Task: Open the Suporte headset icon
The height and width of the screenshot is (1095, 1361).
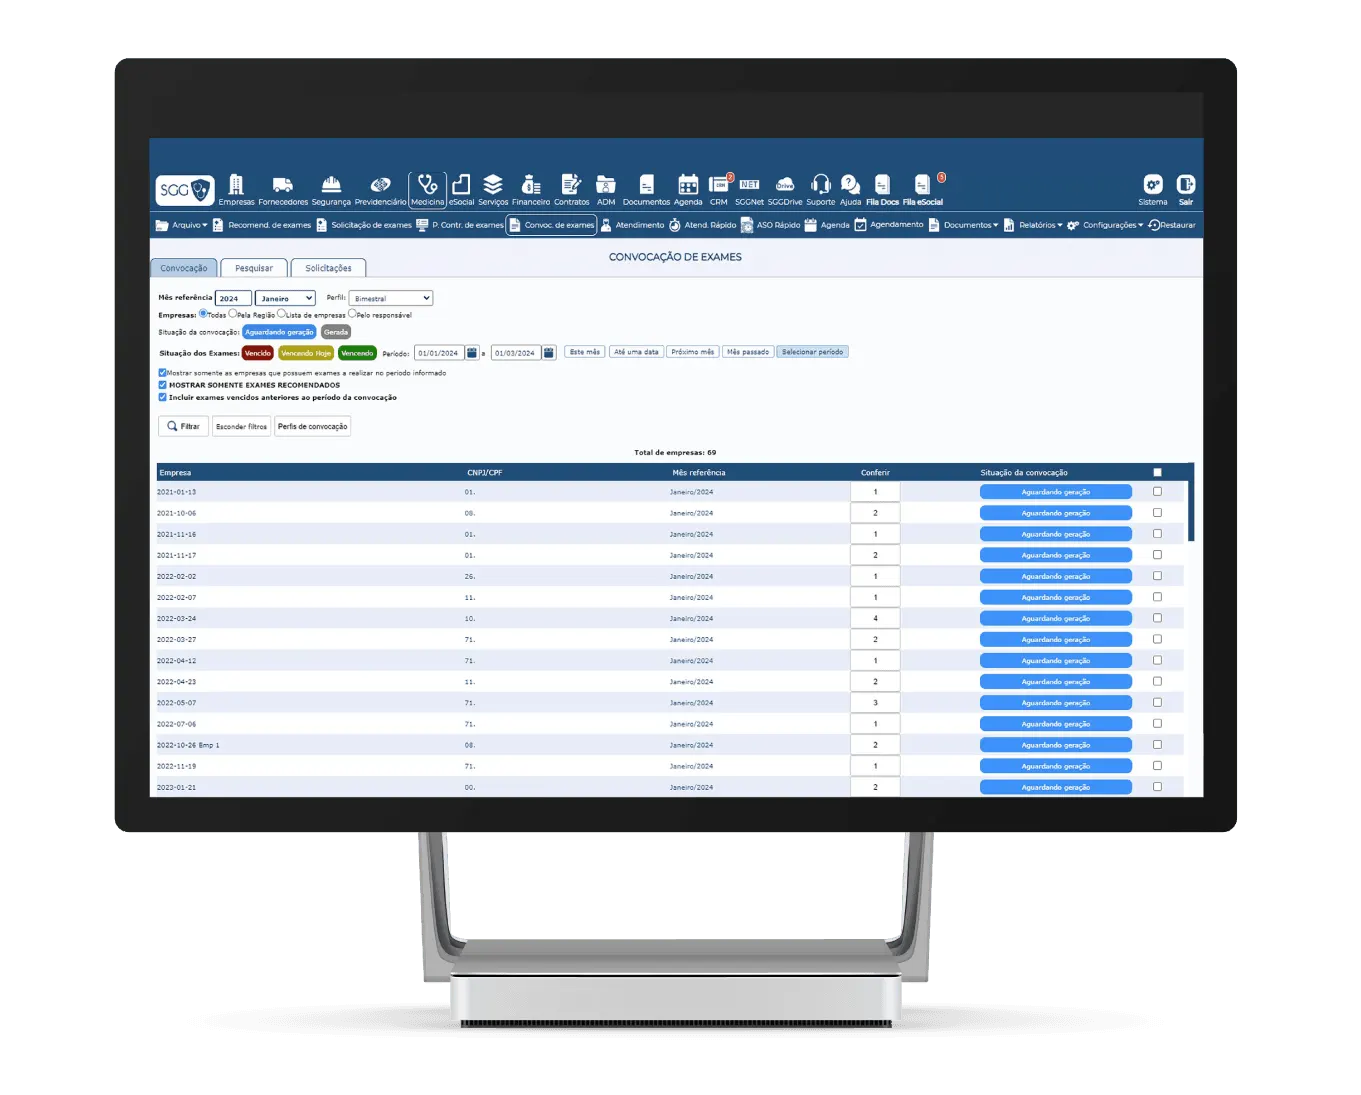Action: (821, 189)
